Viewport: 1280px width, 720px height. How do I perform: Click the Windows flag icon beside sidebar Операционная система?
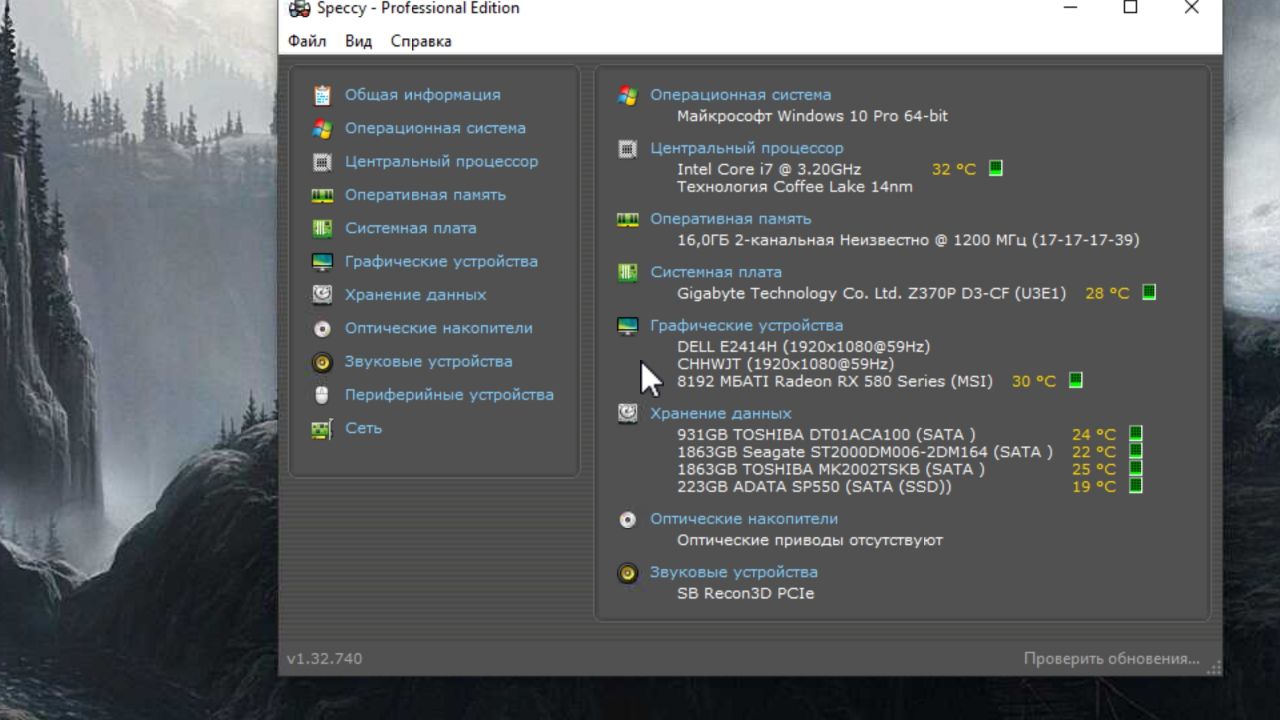(322, 128)
